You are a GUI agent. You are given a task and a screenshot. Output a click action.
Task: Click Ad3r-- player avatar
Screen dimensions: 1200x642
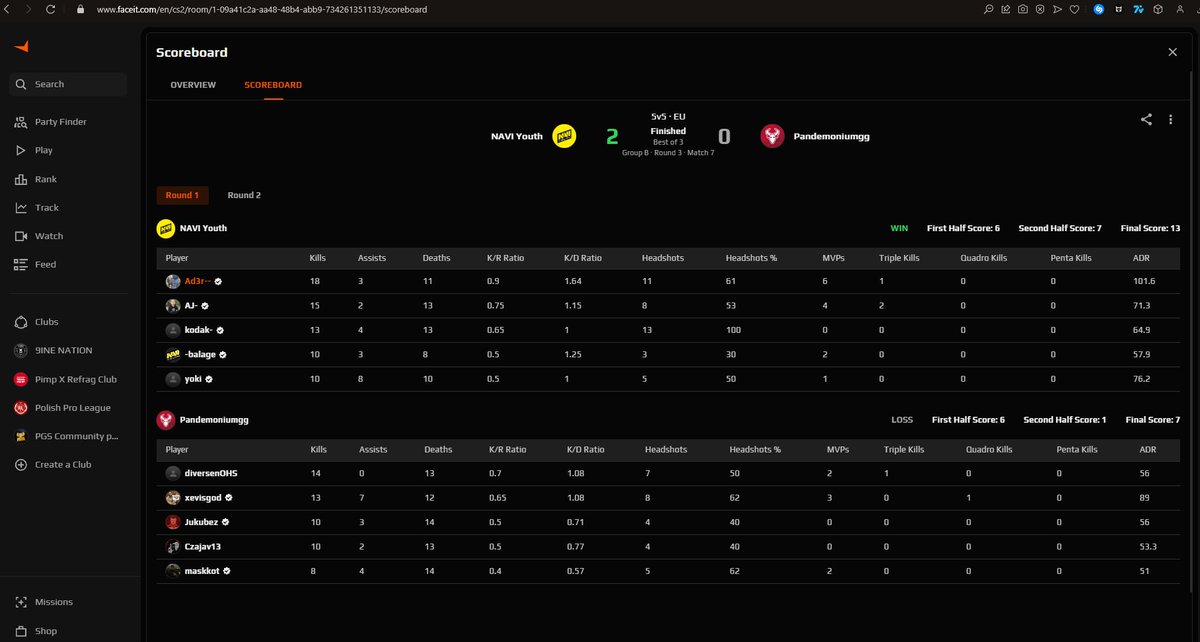173,282
